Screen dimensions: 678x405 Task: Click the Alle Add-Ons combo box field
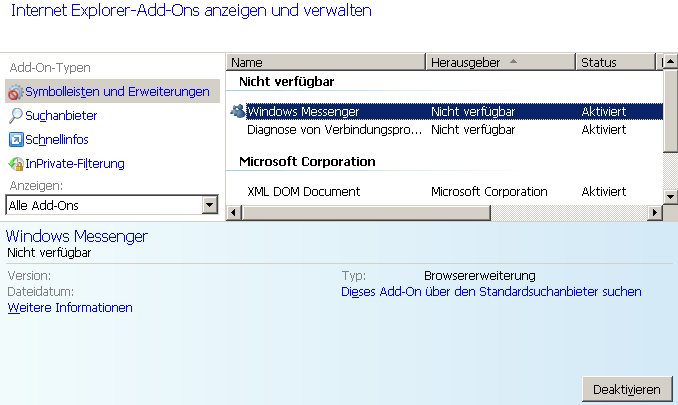point(112,205)
